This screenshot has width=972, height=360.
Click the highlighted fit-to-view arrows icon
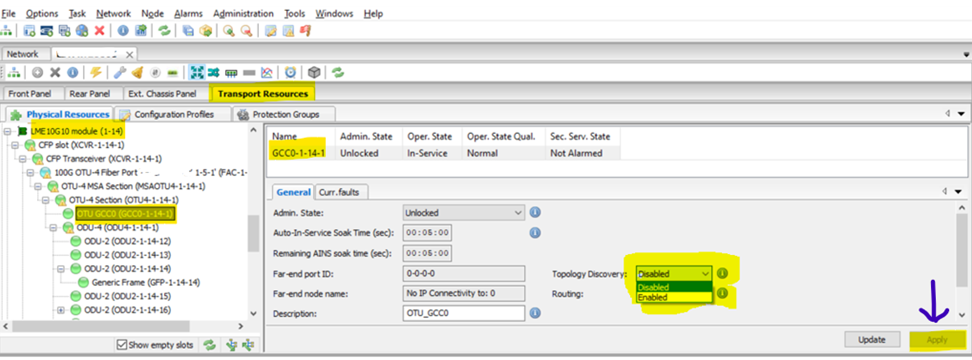pyautogui.click(x=197, y=72)
